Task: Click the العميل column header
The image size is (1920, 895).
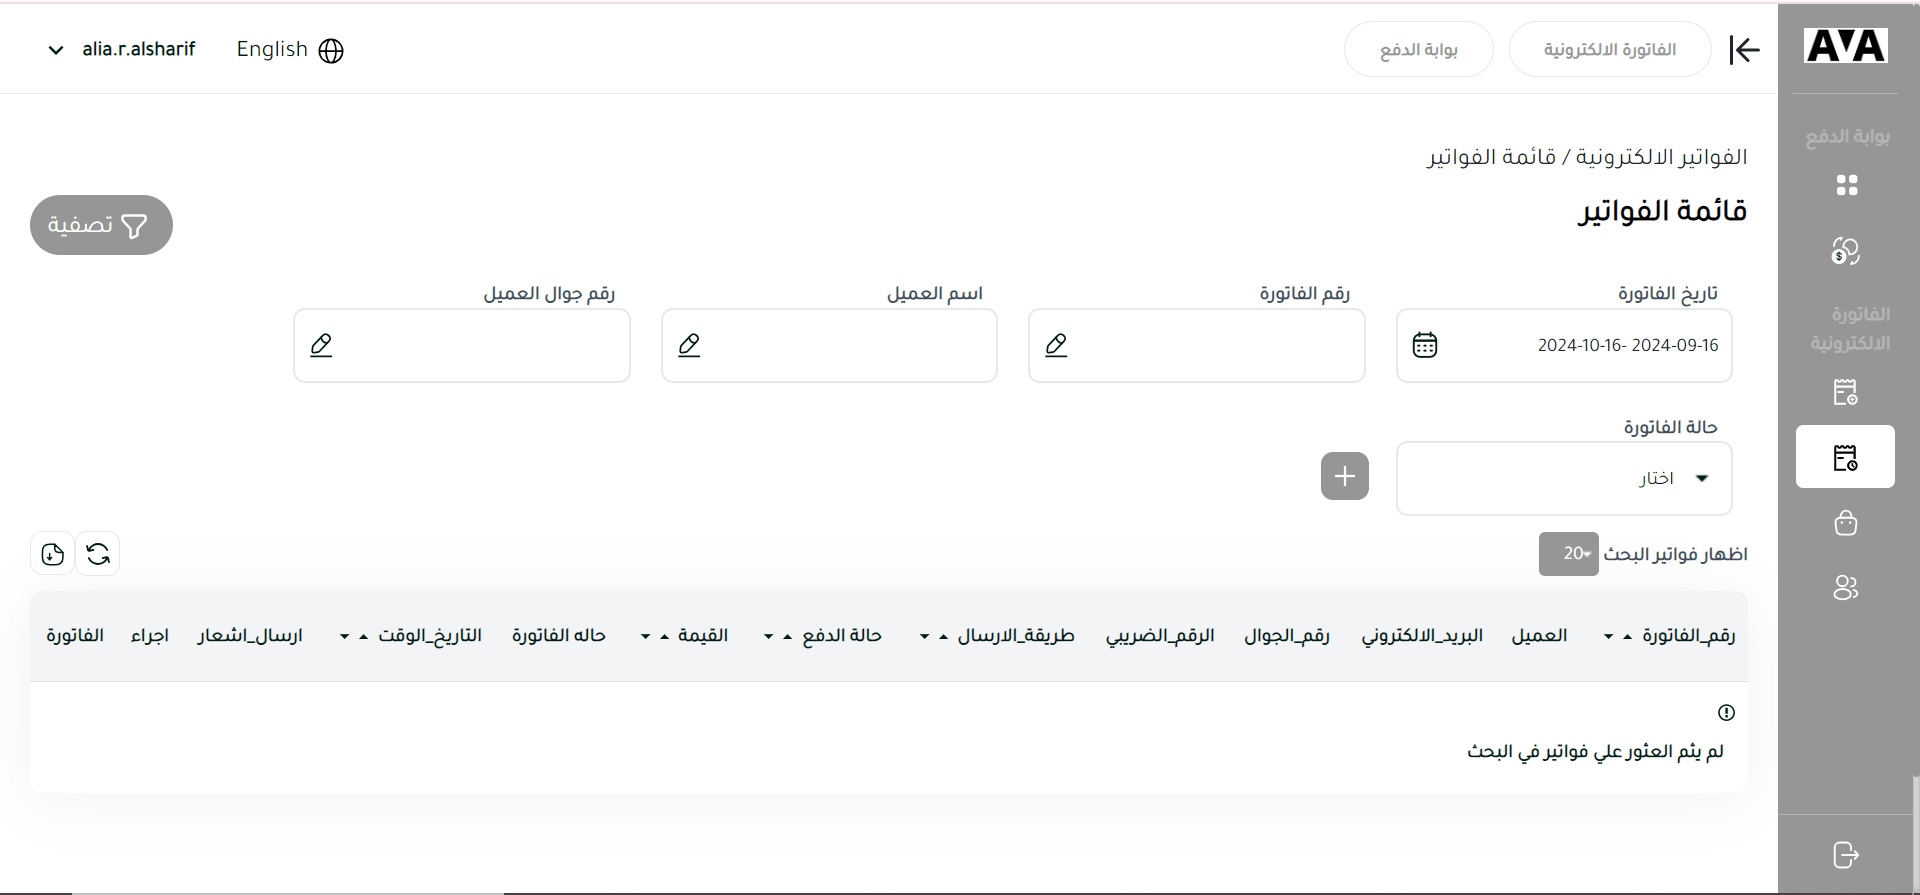Action: [x=1539, y=636]
